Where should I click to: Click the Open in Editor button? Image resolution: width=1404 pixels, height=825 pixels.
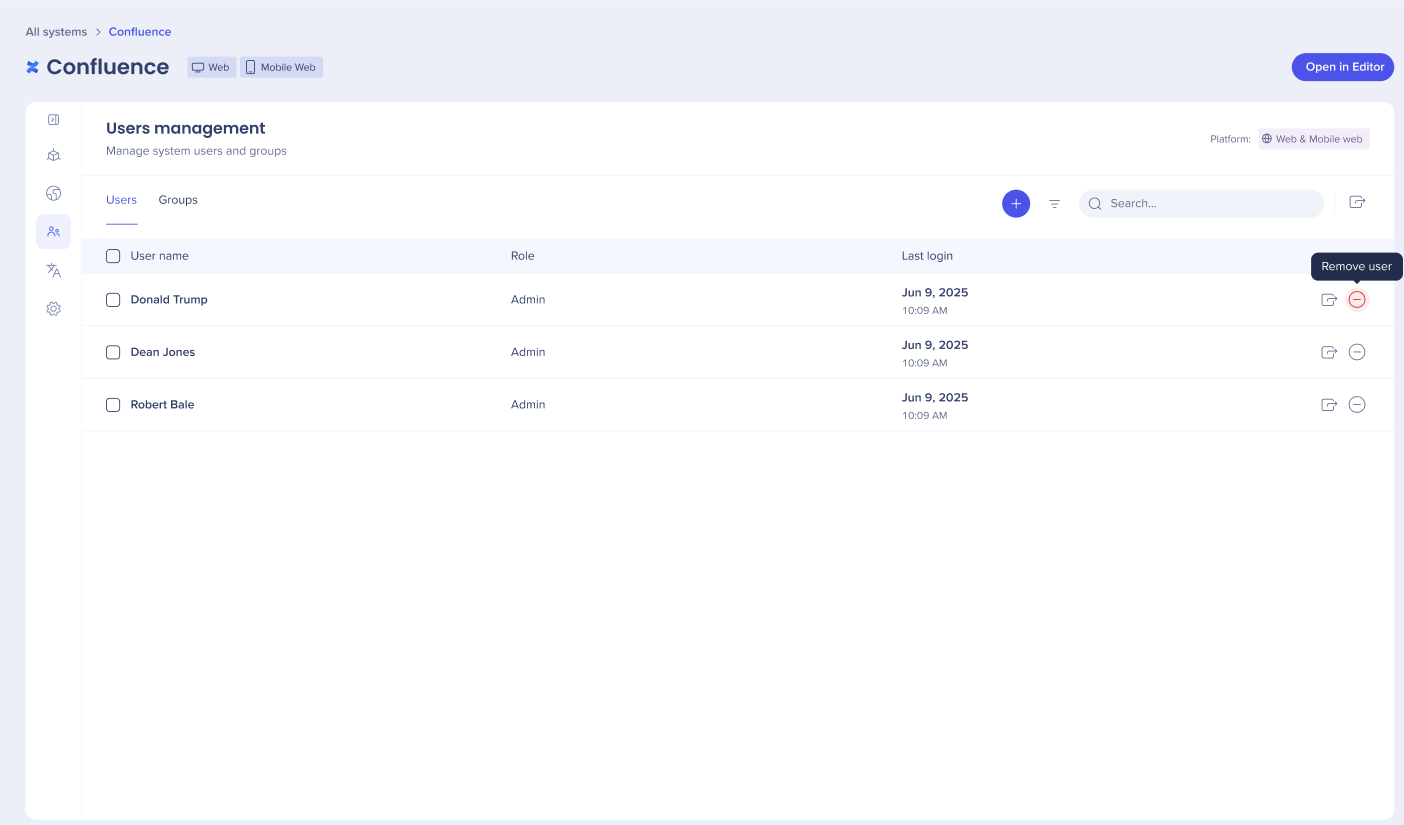click(1344, 67)
